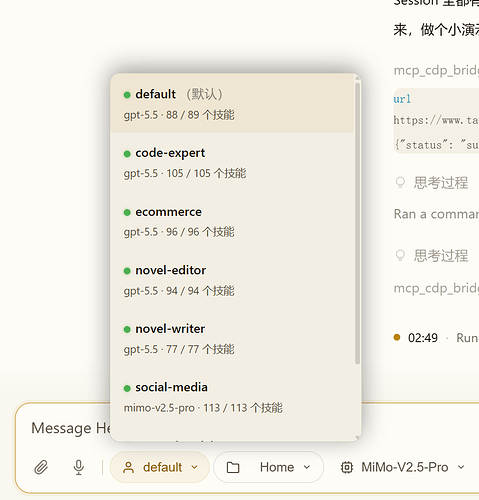
Task: Open the Home folder dropdown
Action: 269,467
